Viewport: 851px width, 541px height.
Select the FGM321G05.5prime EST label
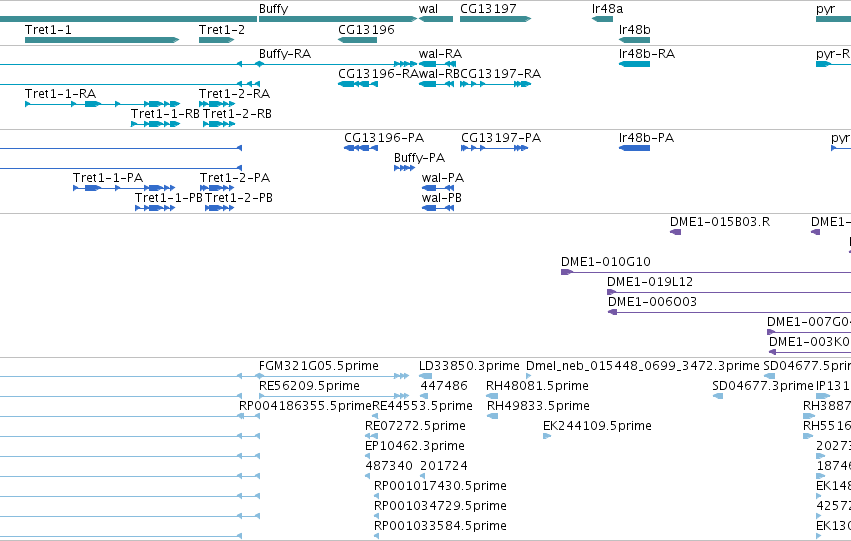click(x=319, y=366)
